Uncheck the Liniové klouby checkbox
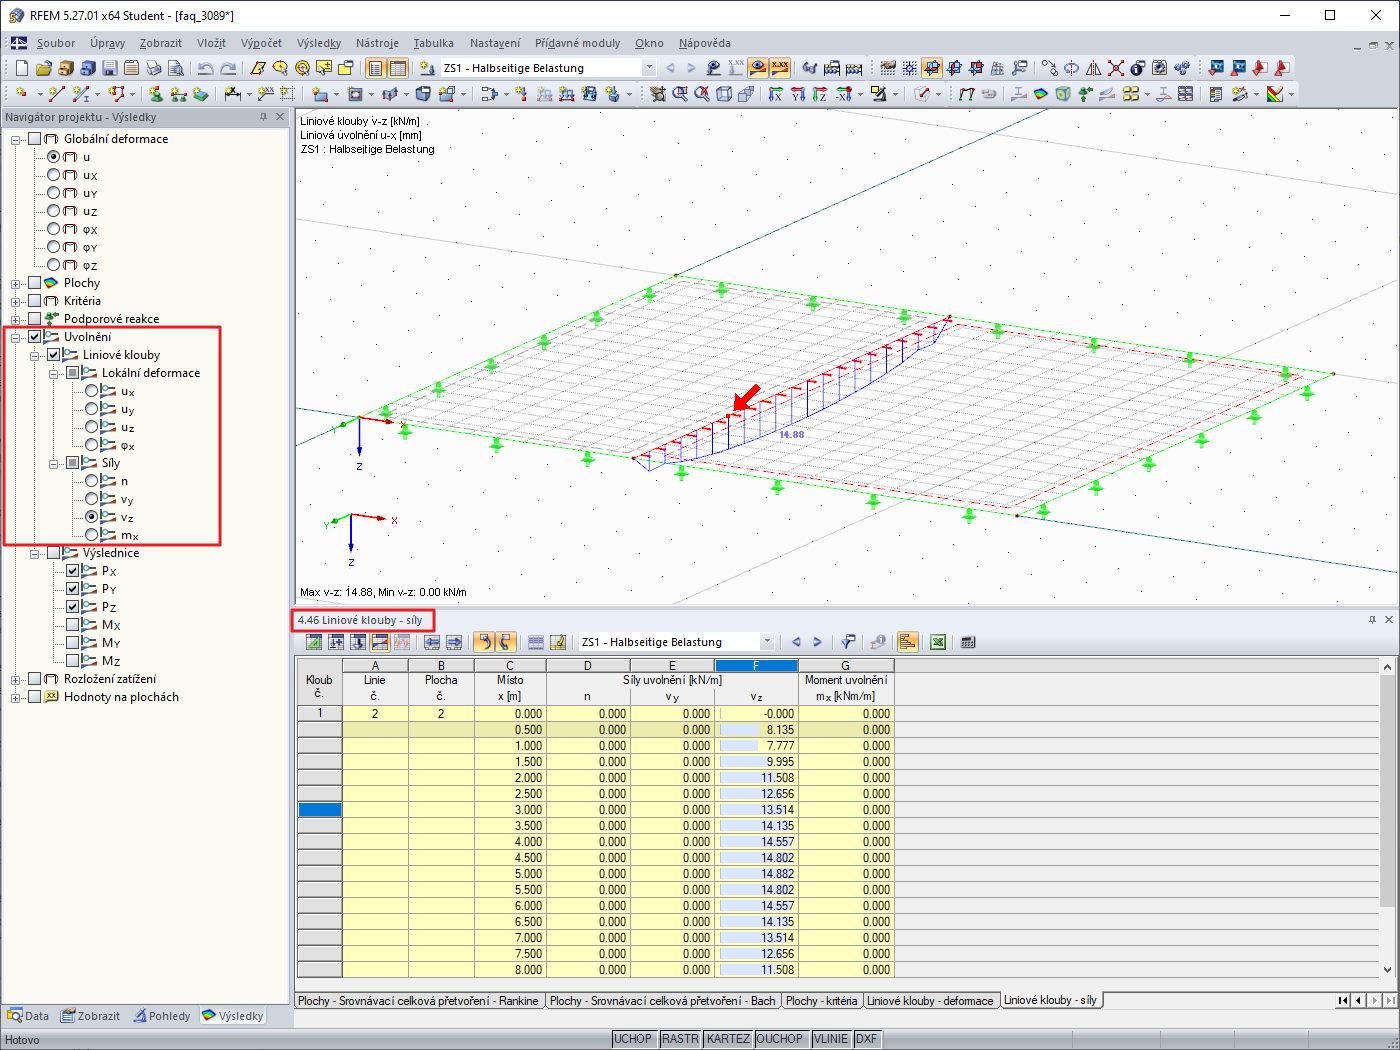This screenshot has height=1050, width=1400. (x=54, y=355)
